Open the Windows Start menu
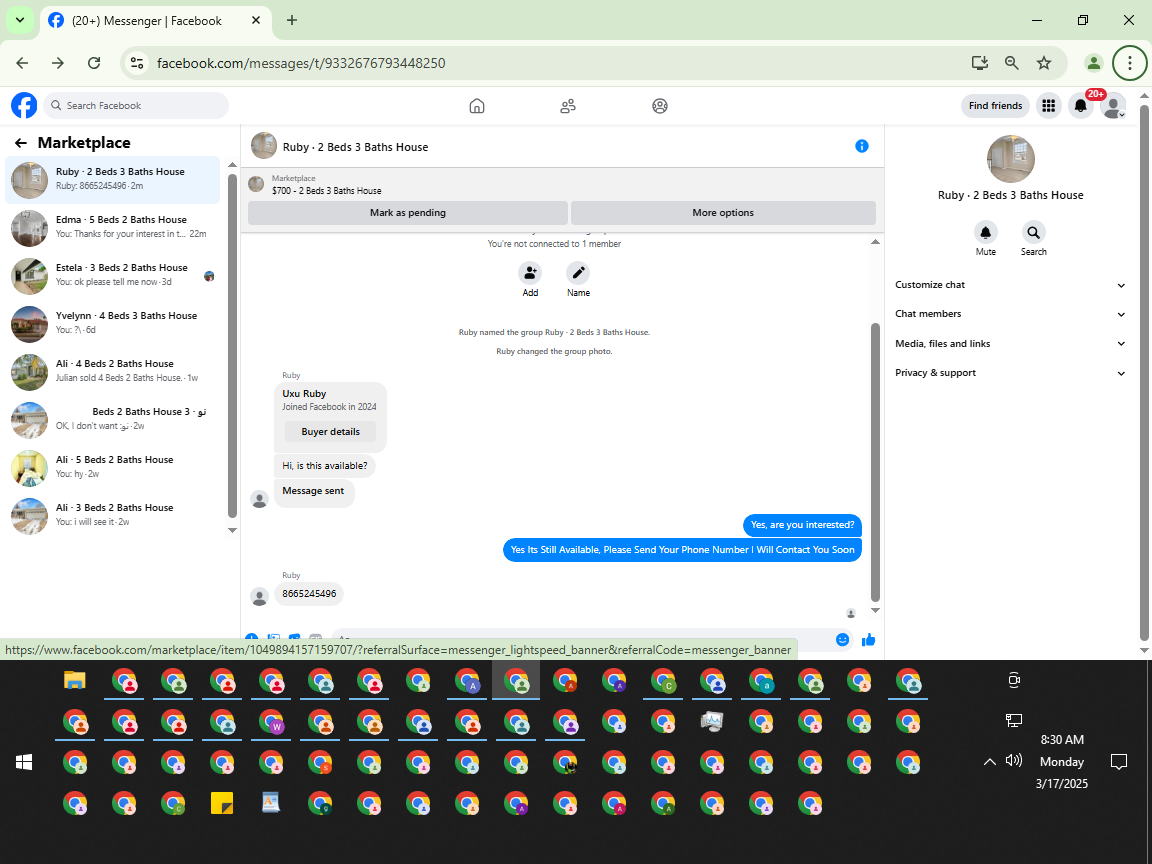1152x864 pixels. tap(24, 763)
